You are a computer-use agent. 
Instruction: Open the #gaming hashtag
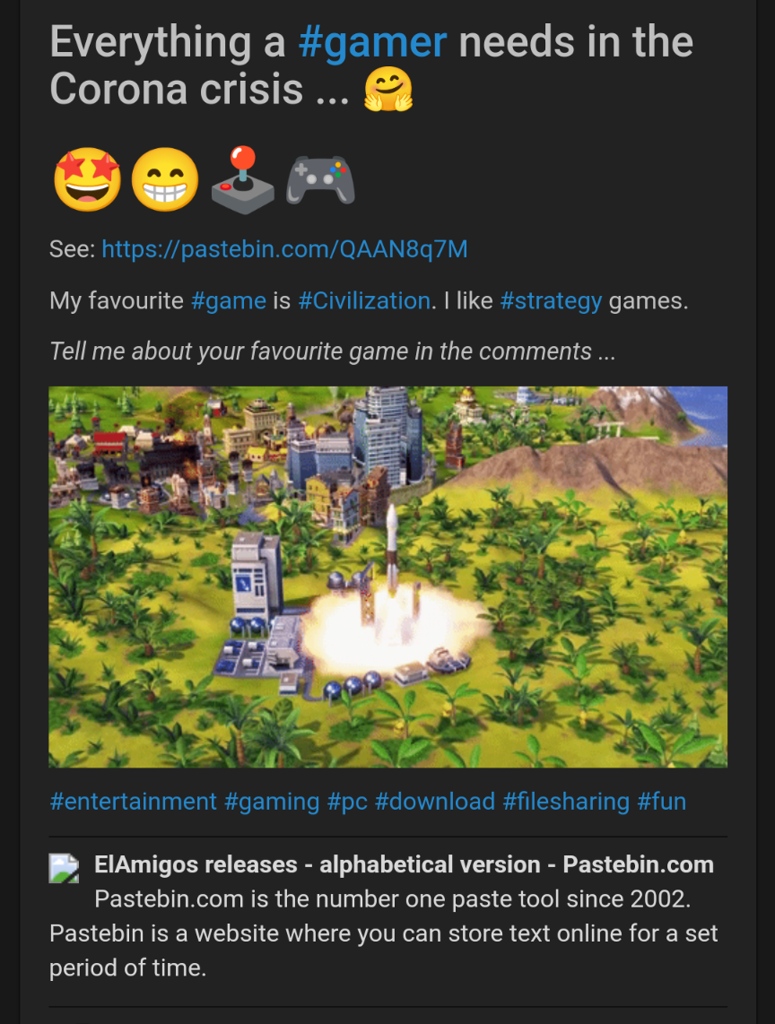[x=272, y=801]
